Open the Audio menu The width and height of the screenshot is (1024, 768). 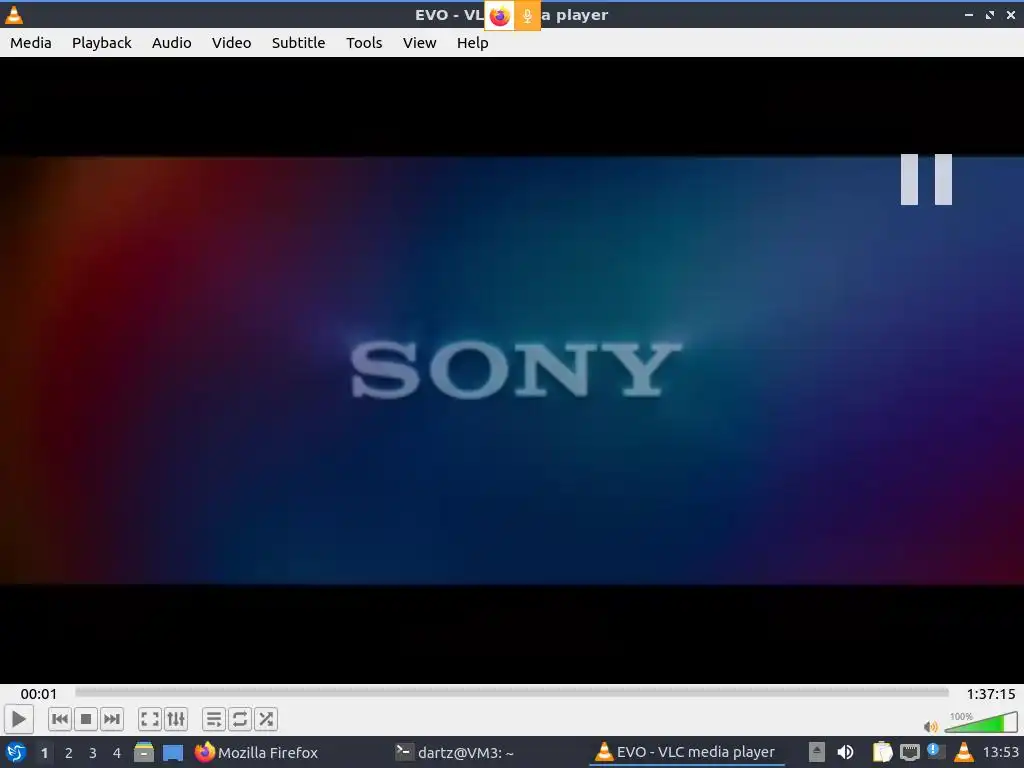click(172, 43)
